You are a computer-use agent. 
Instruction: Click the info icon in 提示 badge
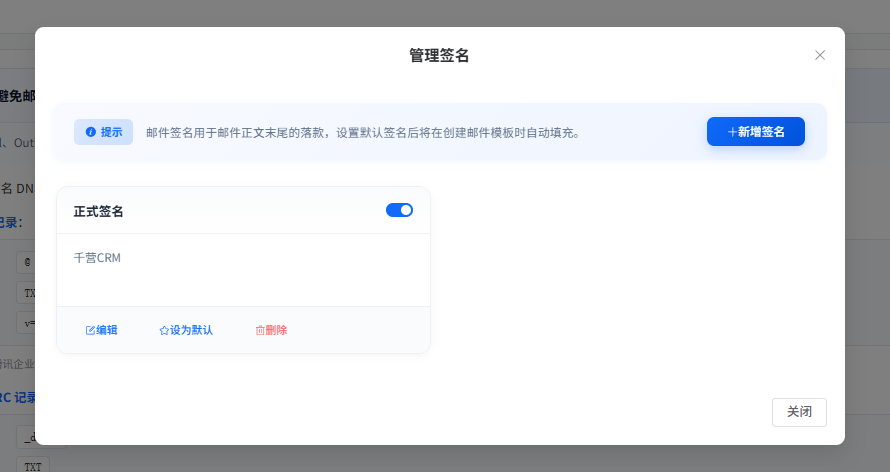click(x=91, y=132)
